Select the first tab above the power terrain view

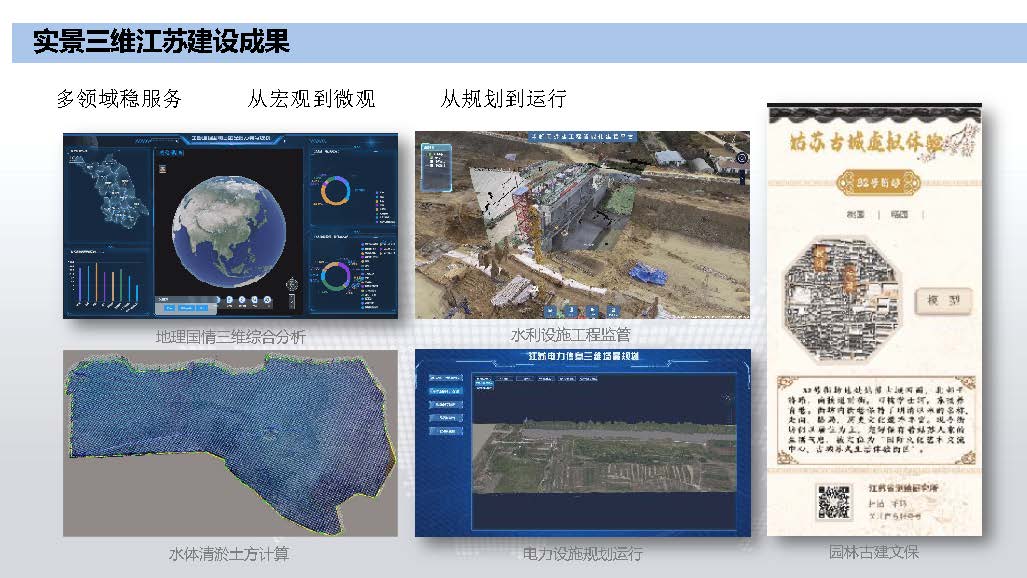point(483,380)
